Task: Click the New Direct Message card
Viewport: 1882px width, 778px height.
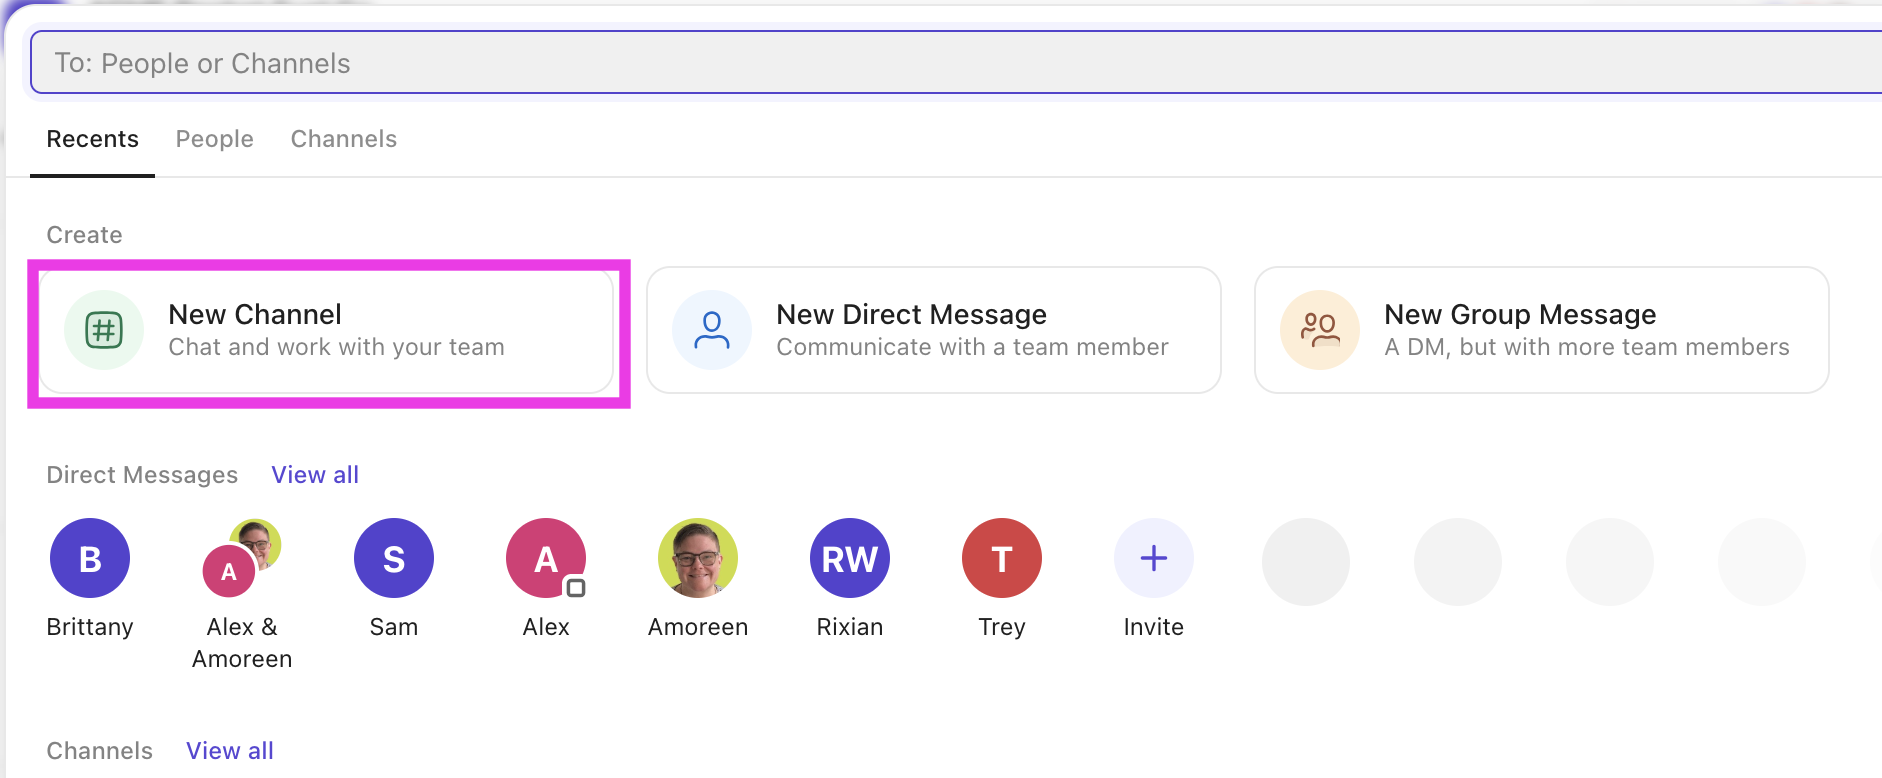Action: [x=933, y=330]
